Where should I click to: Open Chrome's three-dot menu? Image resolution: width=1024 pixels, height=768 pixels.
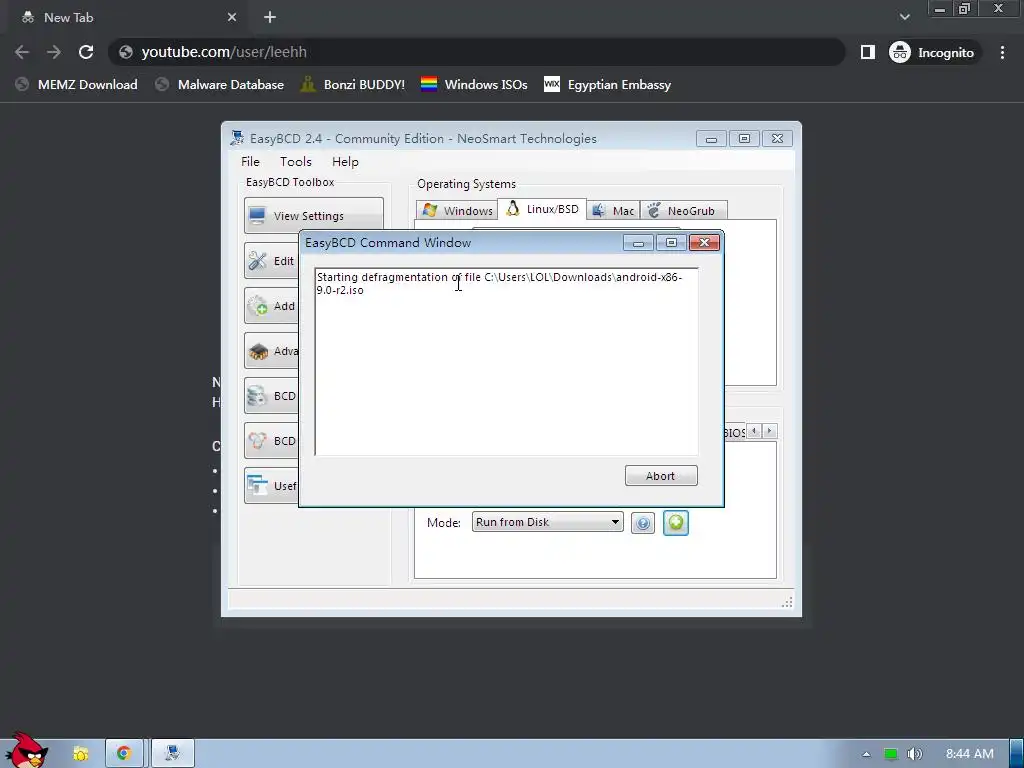pos(1002,52)
